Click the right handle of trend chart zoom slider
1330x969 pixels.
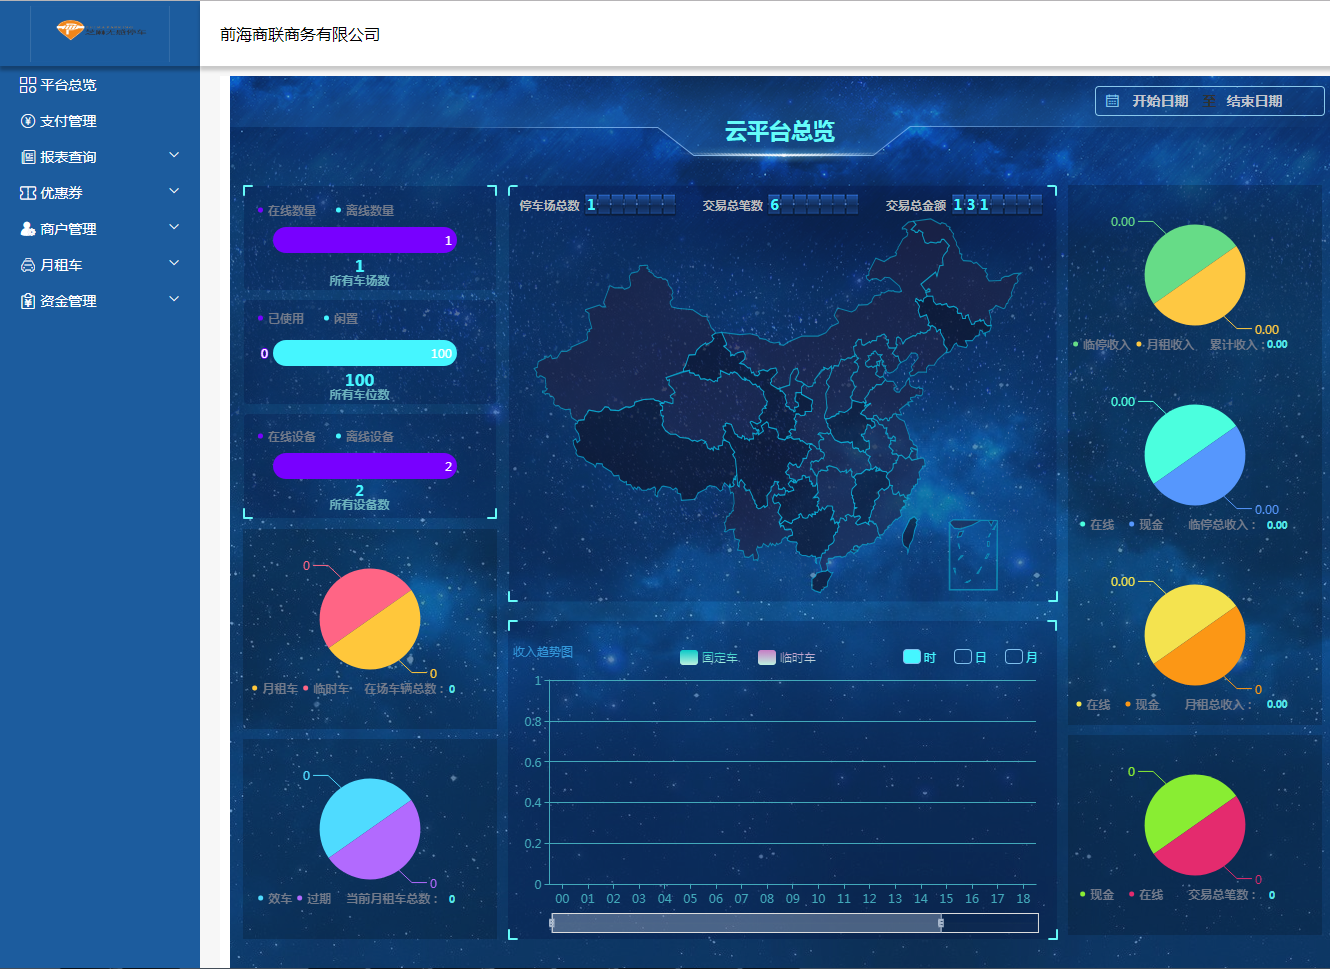coord(941,923)
